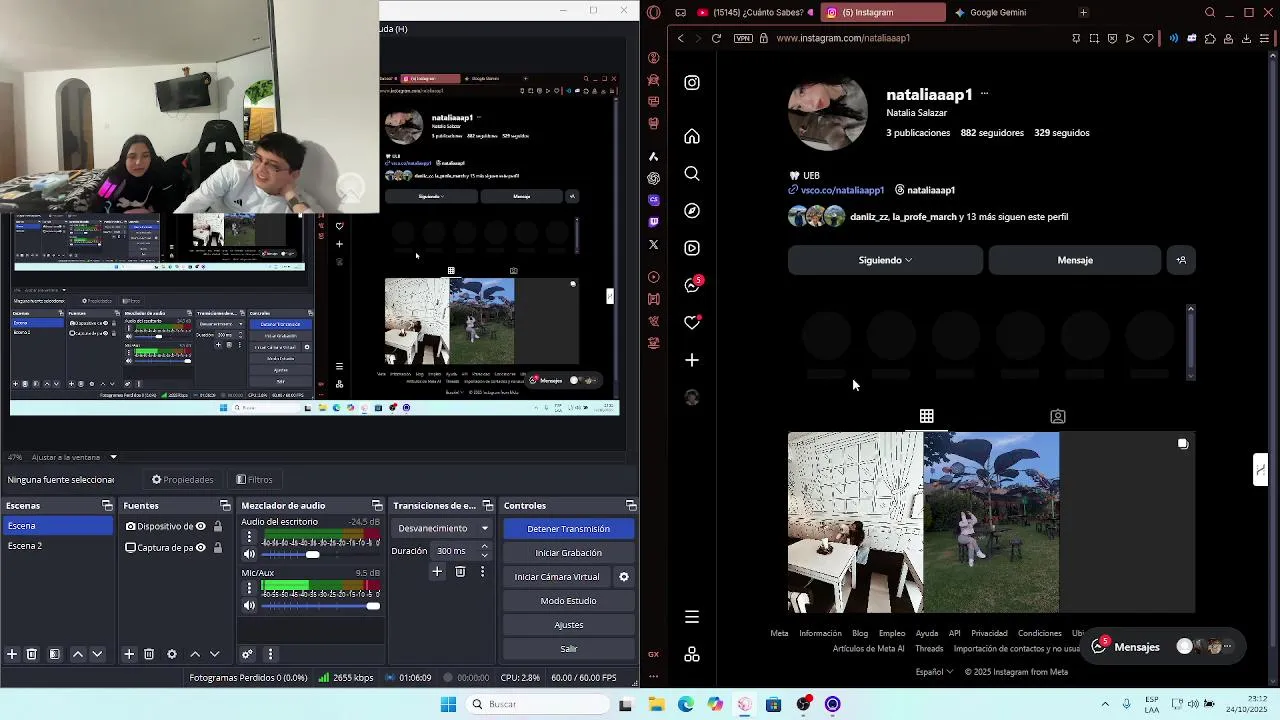Image resolution: width=1280 pixels, height=720 pixels.
Task: Toggle visibility of Captura de pa source
Action: pos(201,547)
